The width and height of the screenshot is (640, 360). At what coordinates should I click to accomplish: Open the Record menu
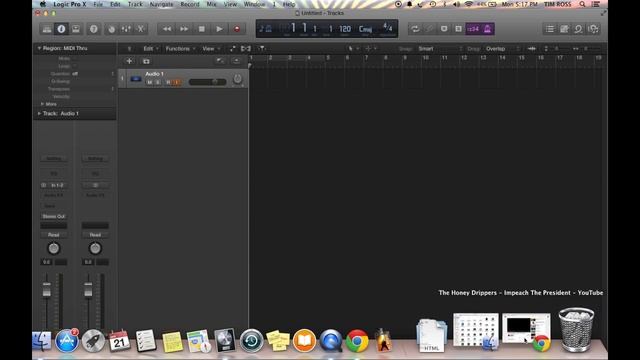coord(190,4)
